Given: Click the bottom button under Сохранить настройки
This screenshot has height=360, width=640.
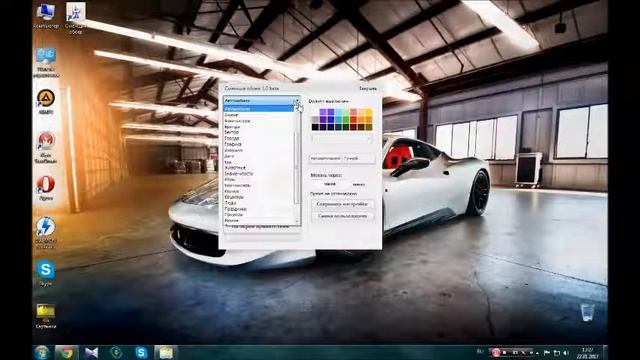Looking at the screenshot, I should [342, 216].
